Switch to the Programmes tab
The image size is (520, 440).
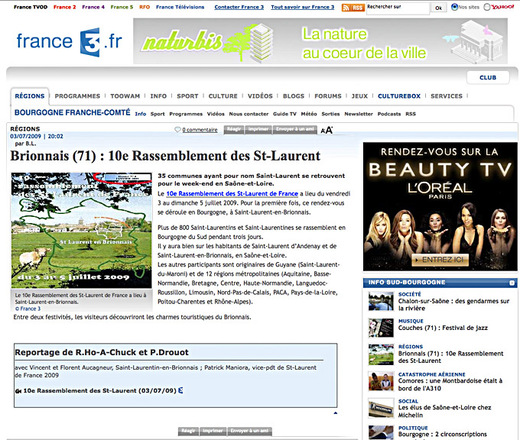pyautogui.click(x=77, y=96)
